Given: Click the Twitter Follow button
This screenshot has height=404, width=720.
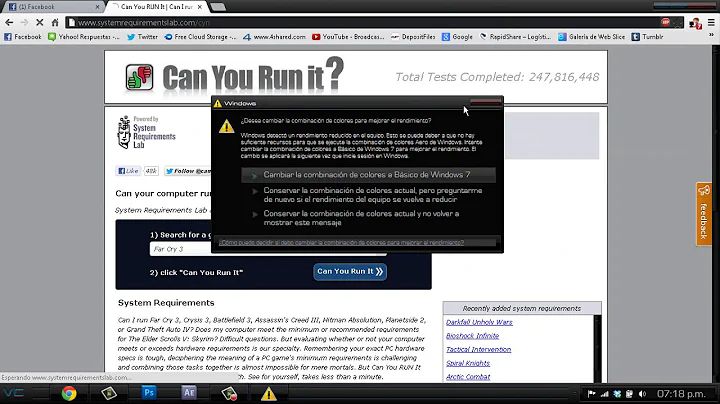Looking at the screenshot, I should tap(188, 171).
